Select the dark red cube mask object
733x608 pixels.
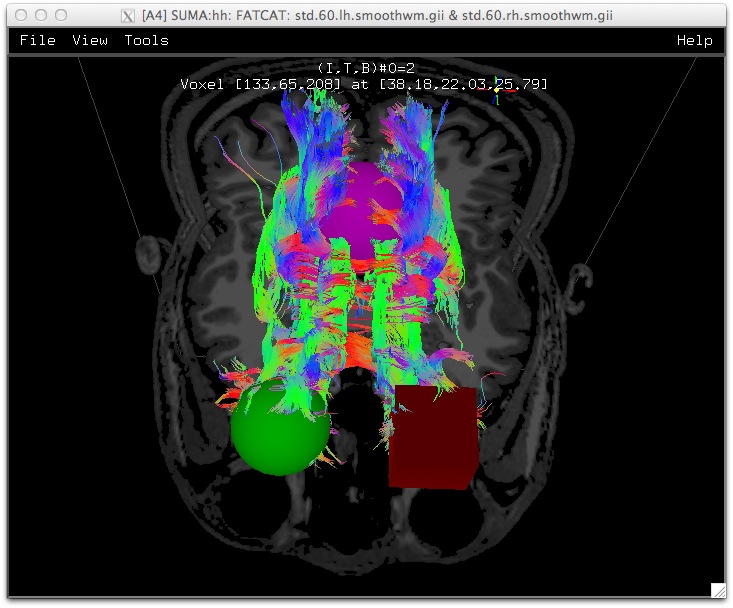432,437
